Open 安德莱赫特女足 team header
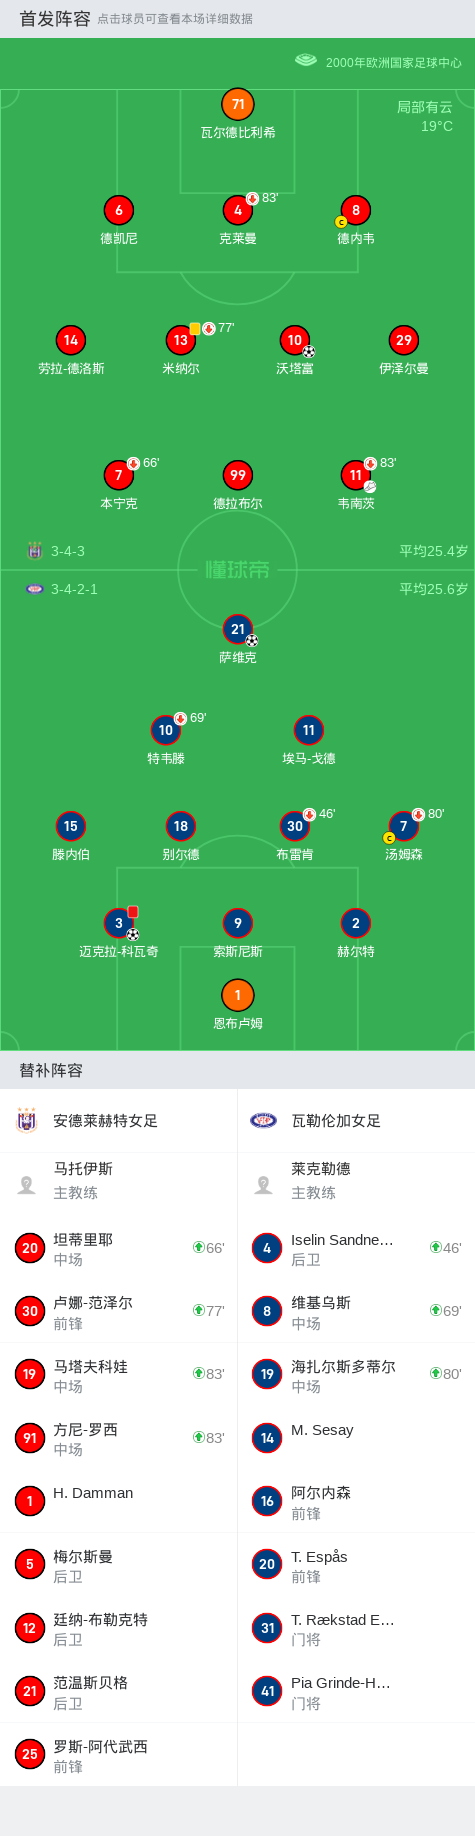Screen dimensions: 475x1836 coord(119,1121)
